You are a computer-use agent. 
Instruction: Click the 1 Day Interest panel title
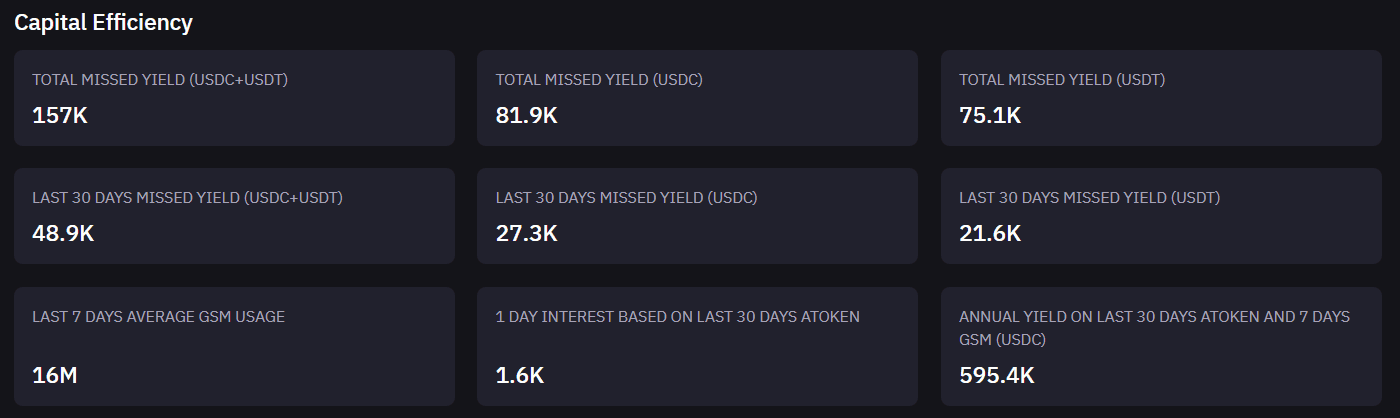[677, 316]
